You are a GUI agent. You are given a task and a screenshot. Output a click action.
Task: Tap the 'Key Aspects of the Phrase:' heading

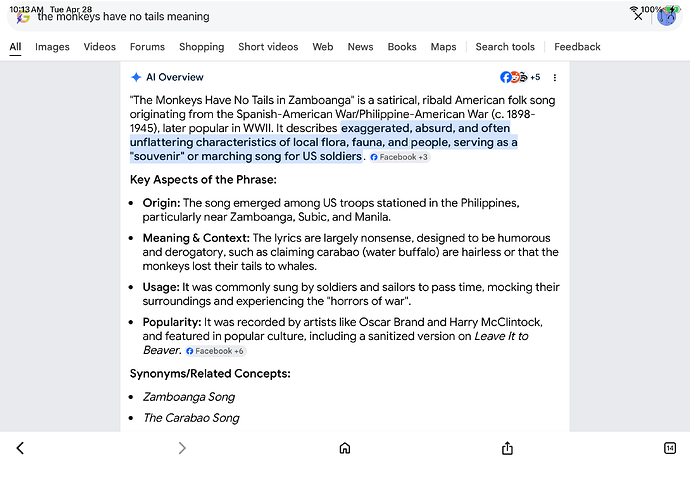tap(203, 179)
